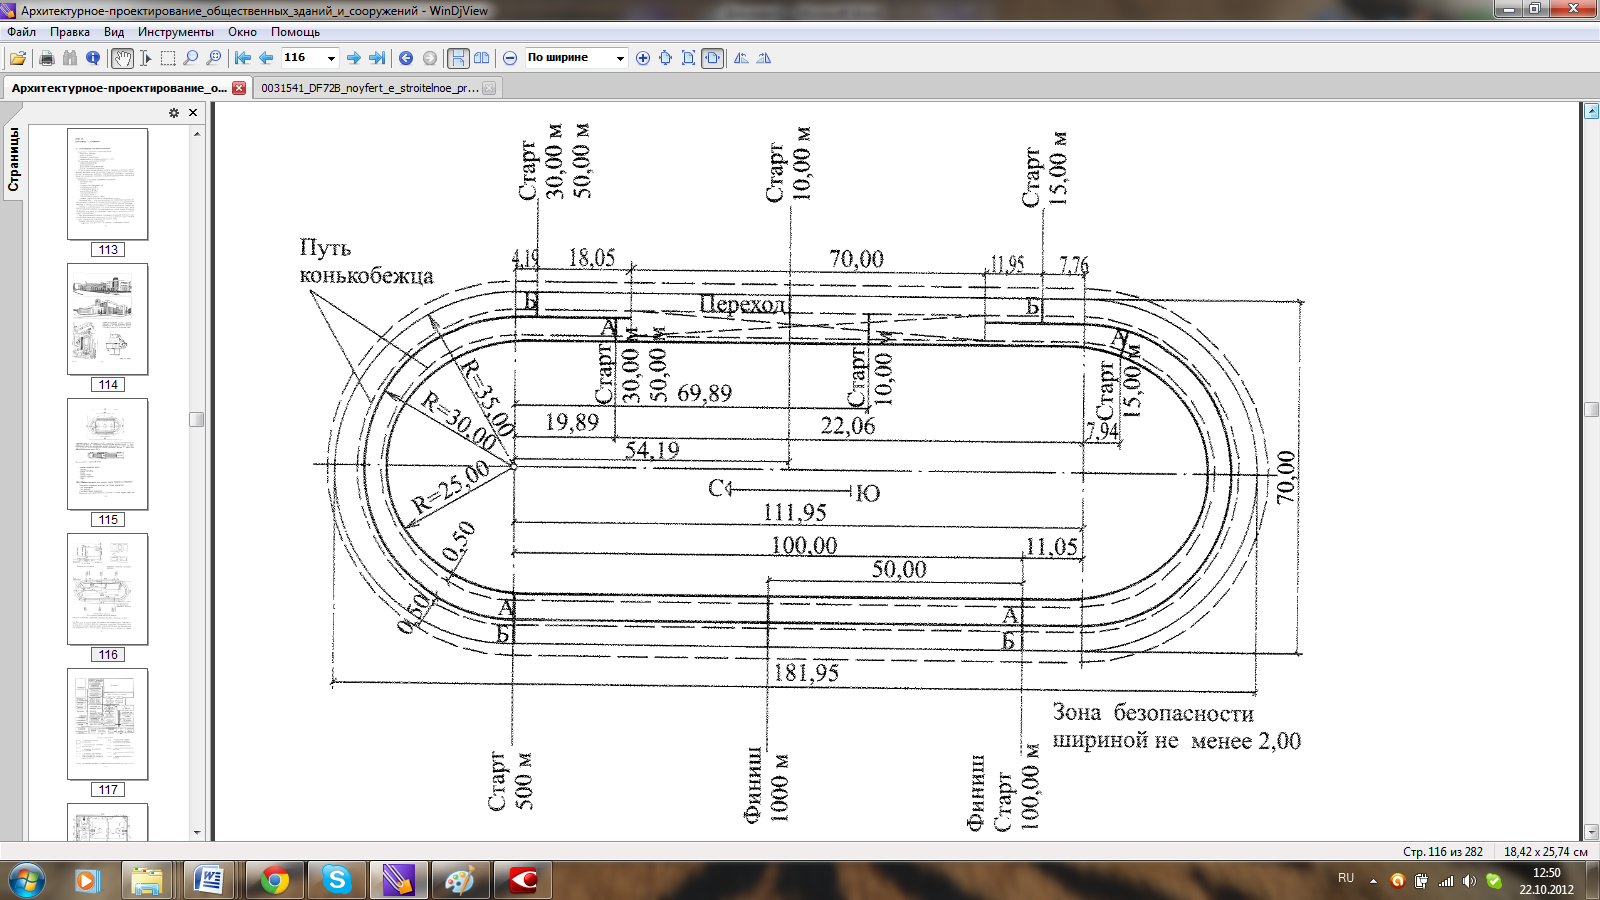
Task: Toggle facing pages layout mode
Action: point(481,58)
